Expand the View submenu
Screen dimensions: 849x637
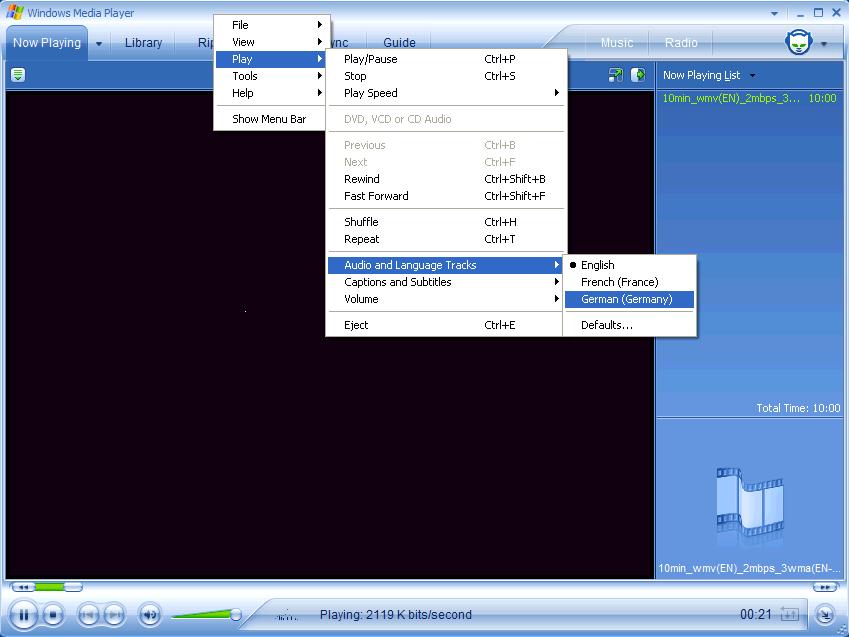click(x=271, y=42)
